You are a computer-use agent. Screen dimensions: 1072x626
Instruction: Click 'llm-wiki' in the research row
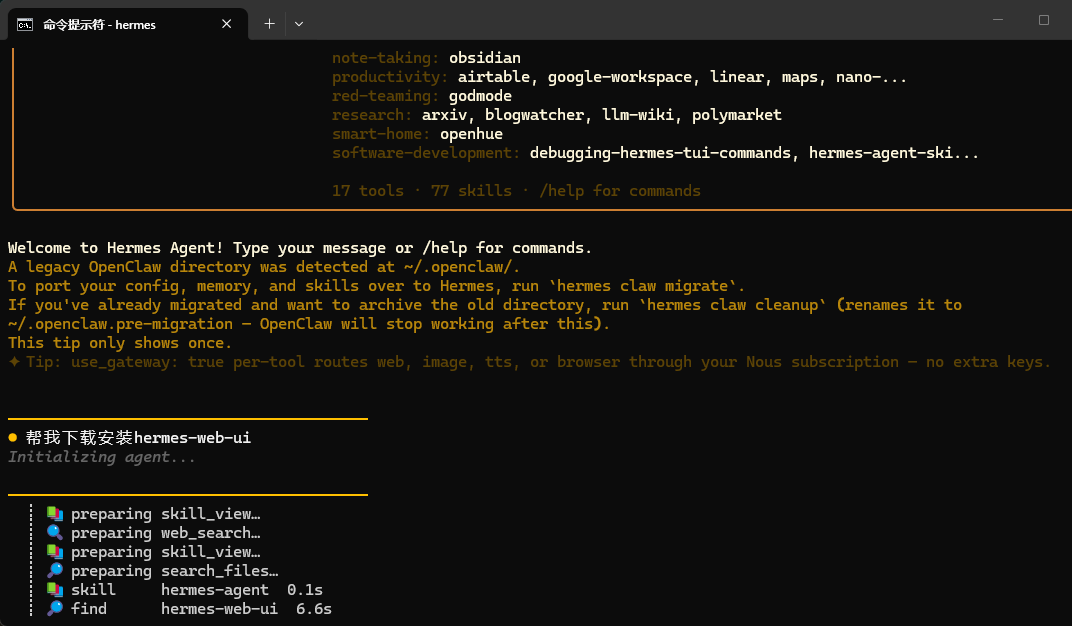[x=637, y=115]
